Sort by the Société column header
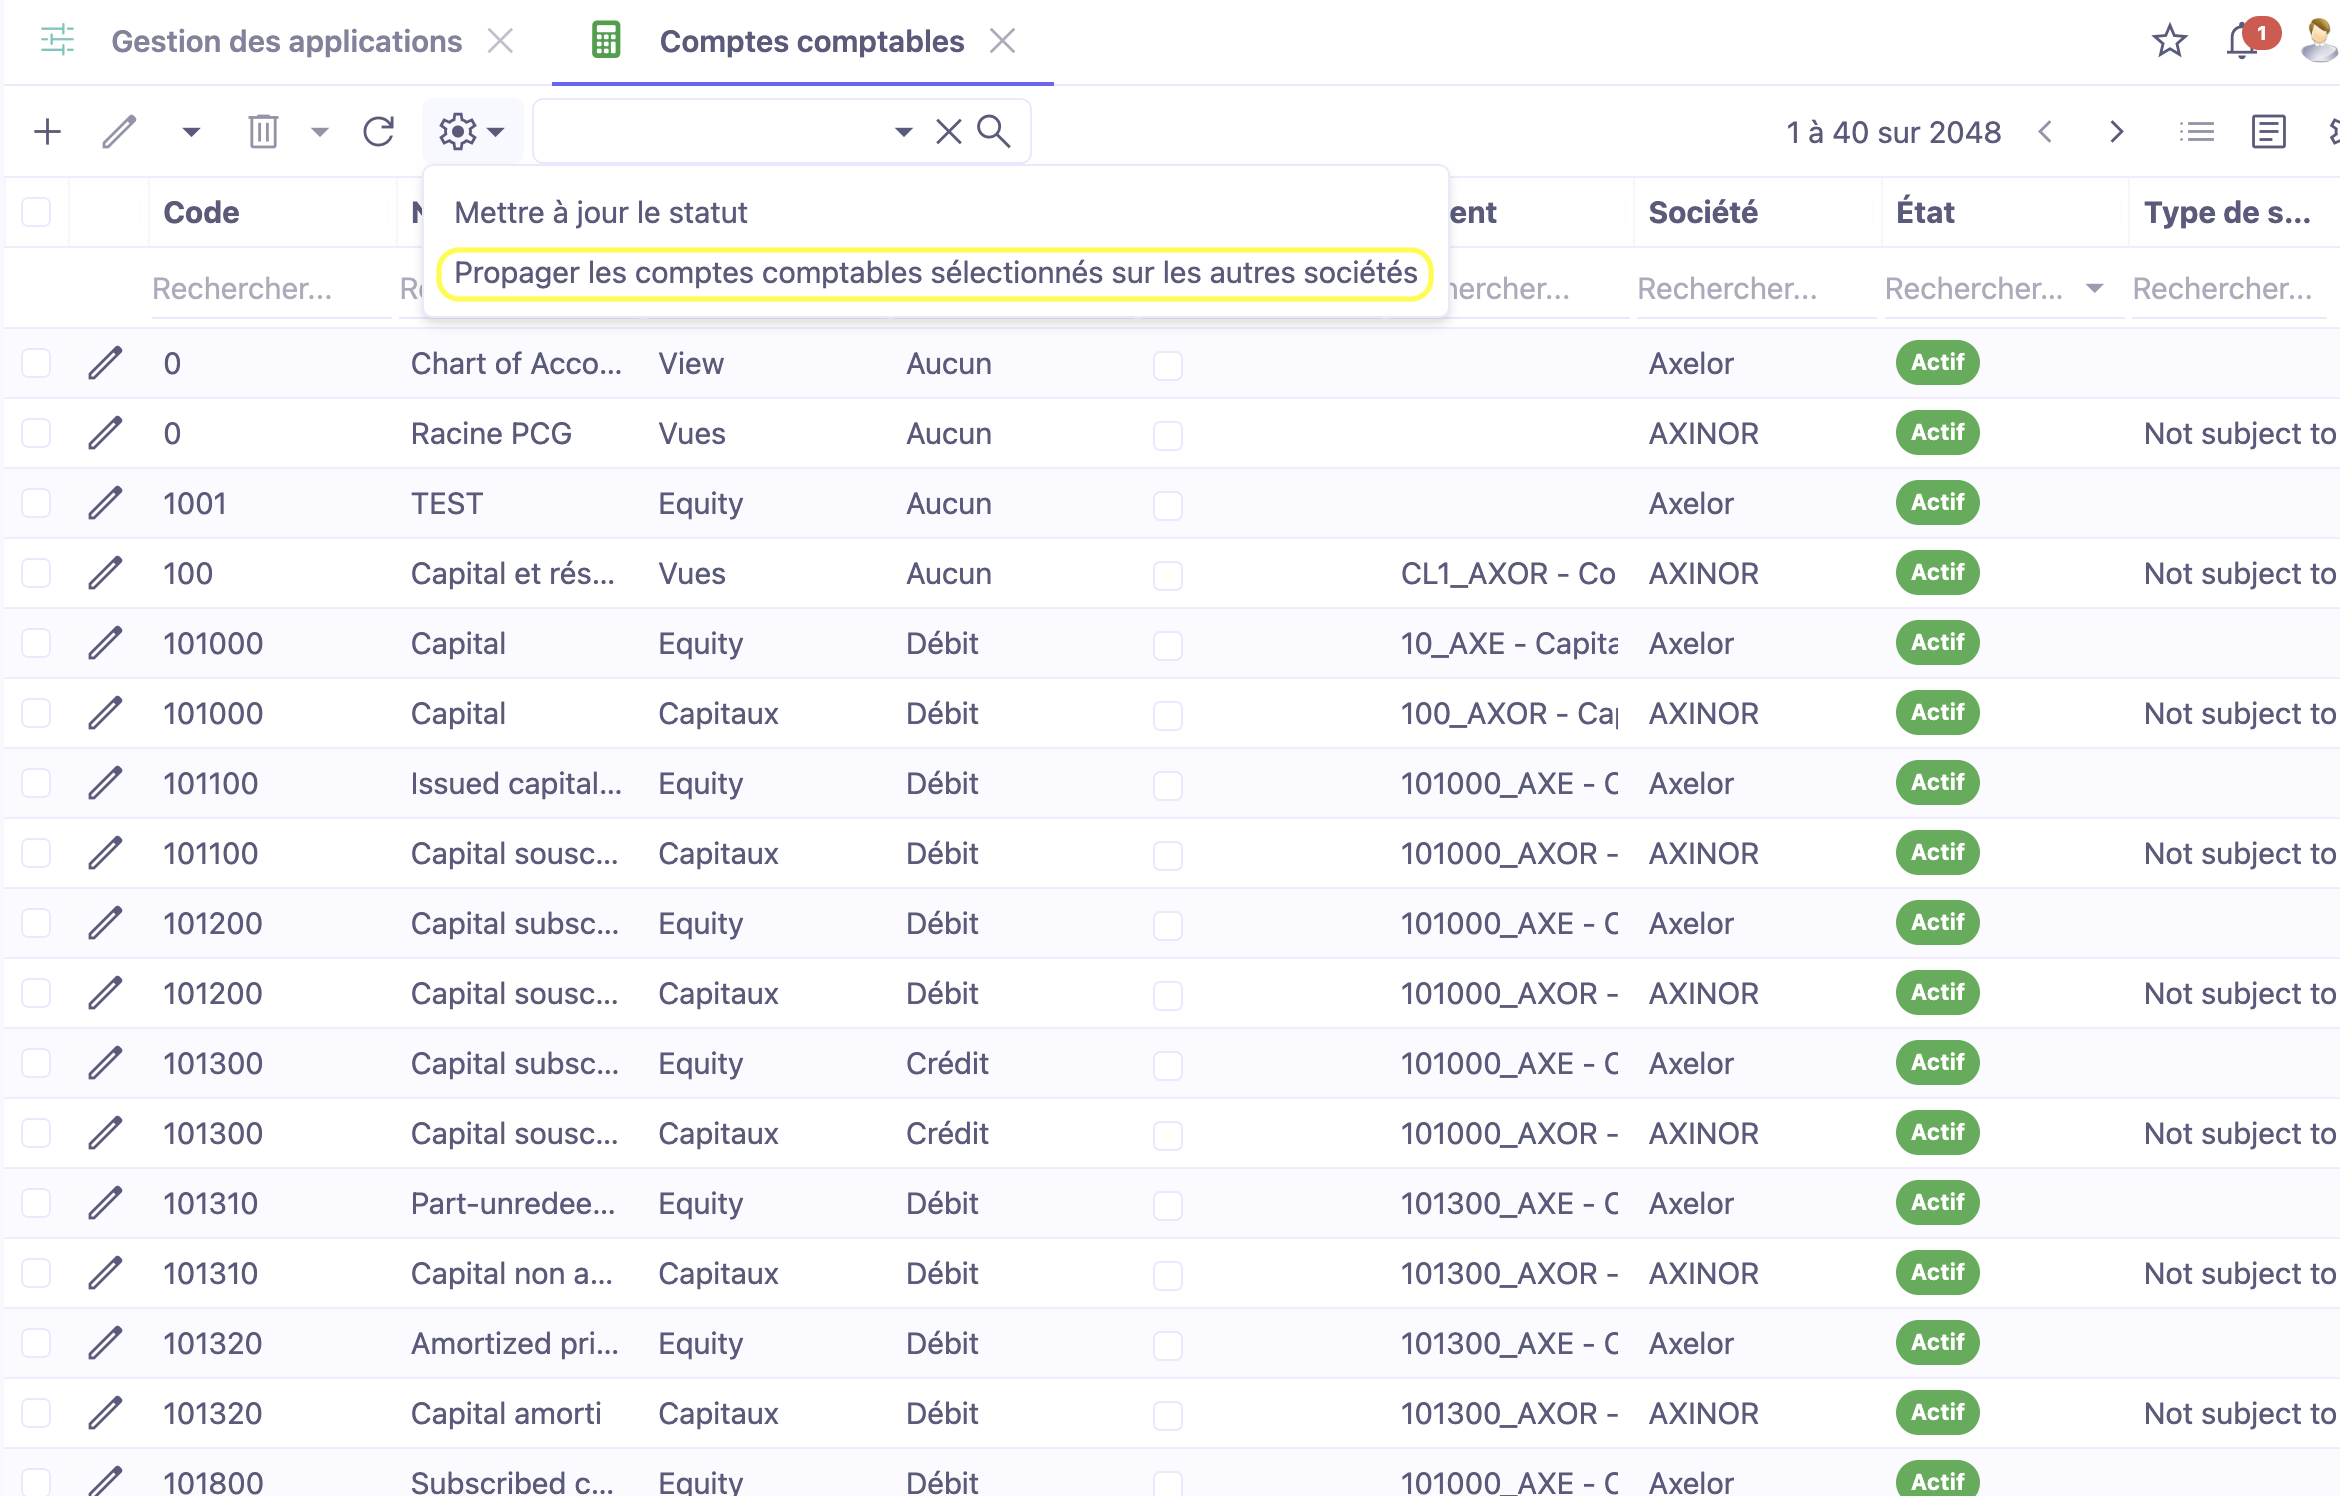Image resolution: width=2340 pixels, height=1496 pixels. pos(1703,212)
